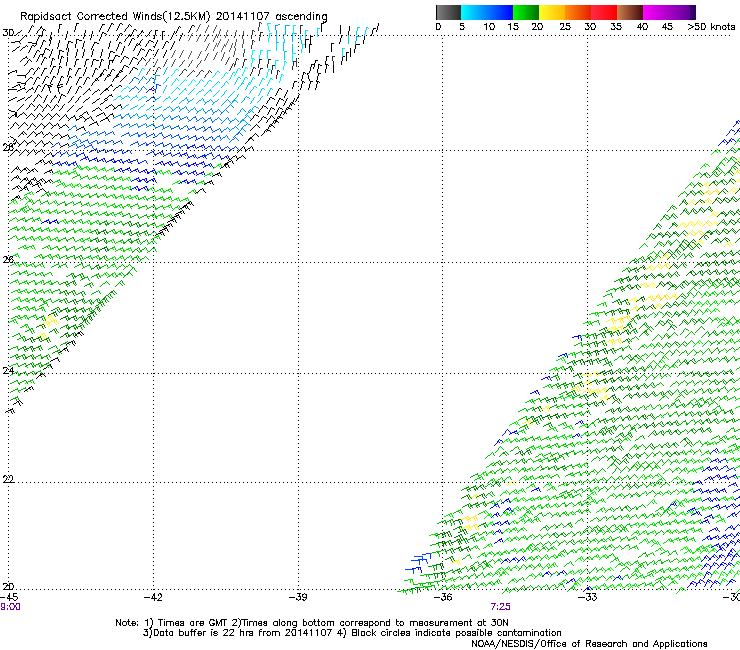The width and height of the screenshot is (740, 650).
Task: Click the brown 35-40 knots legend segment
Action: (x=630, y=12)
